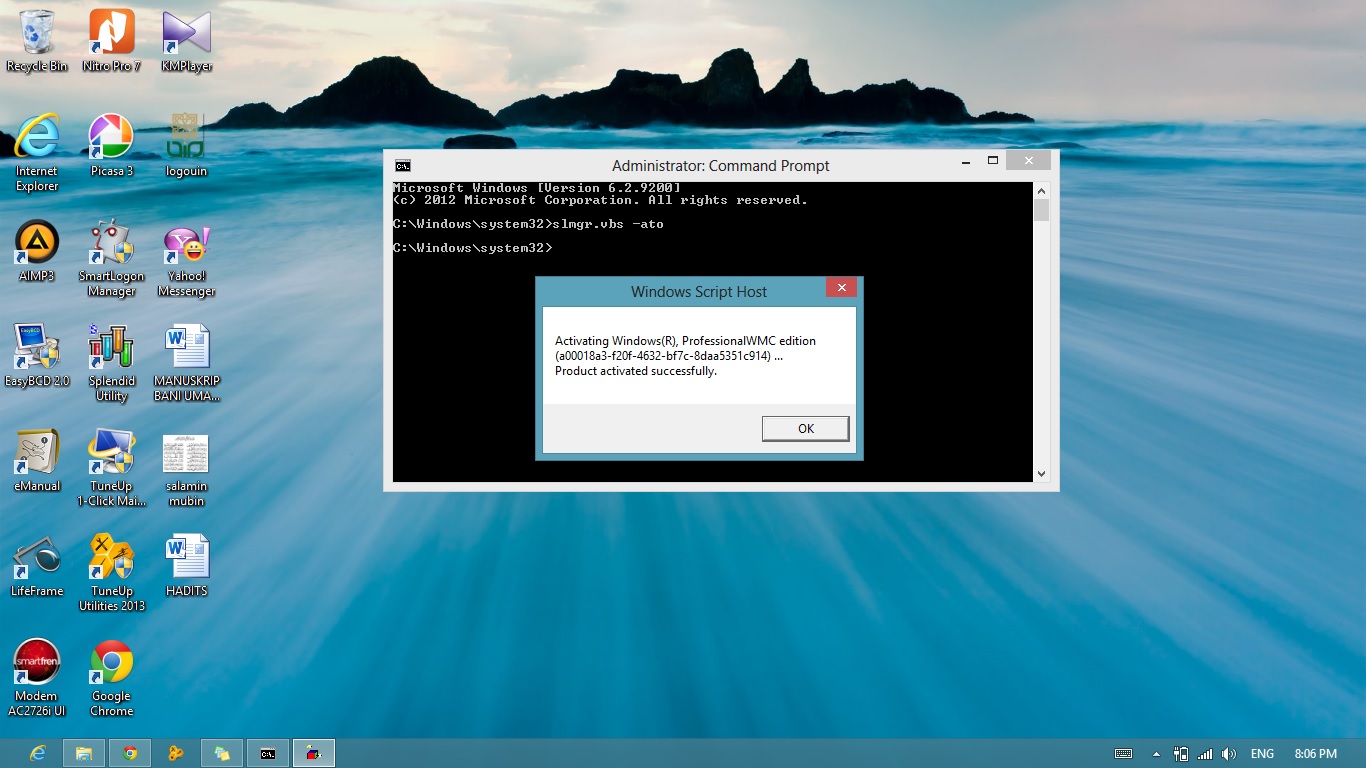1366x768 pixels.
Task: Select the Modem AC2726i UI shortcut
Action: [37, 677]
